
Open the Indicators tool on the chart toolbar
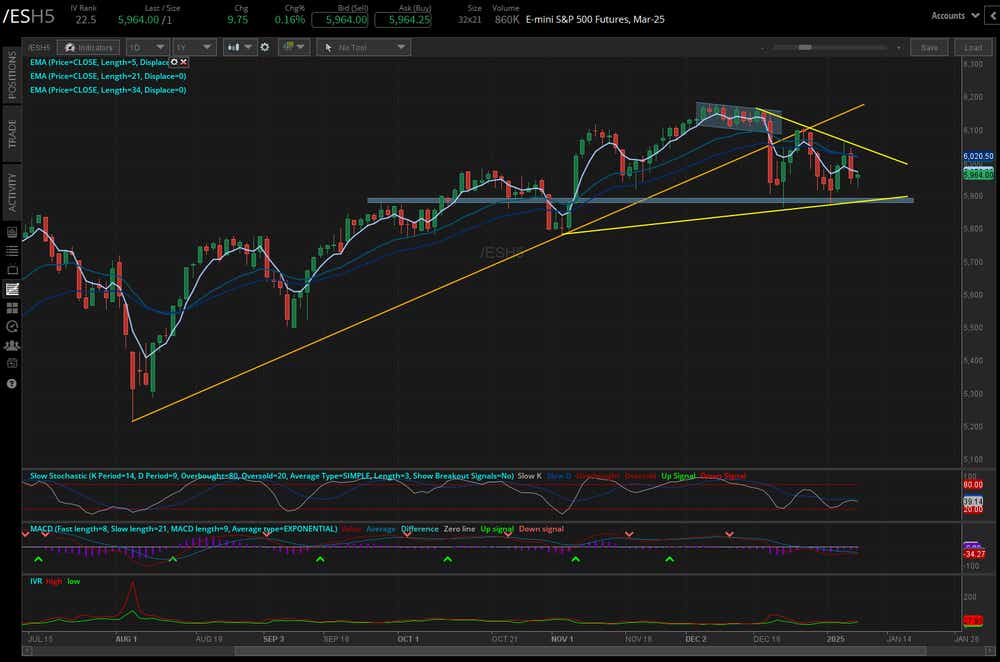click(x=88, y=47)
